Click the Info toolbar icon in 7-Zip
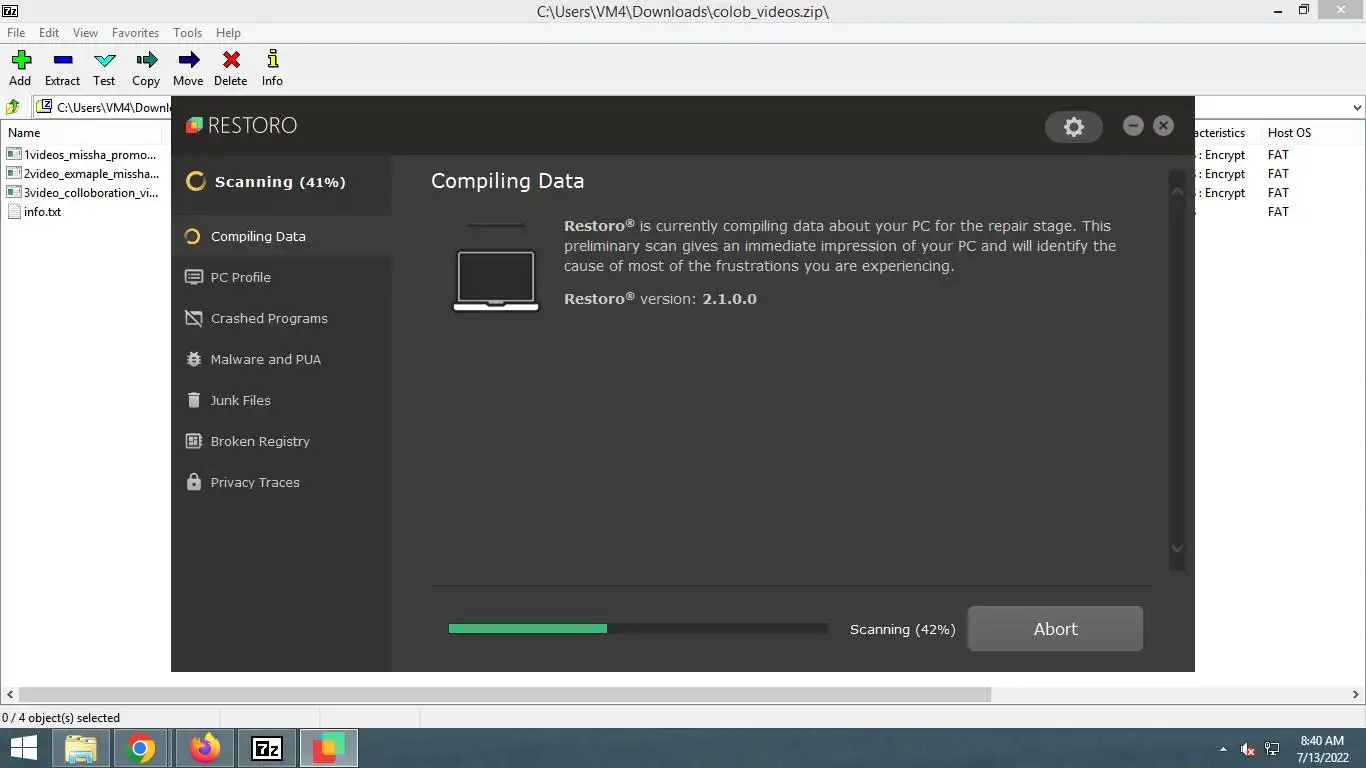1366x768 pixels. pos(272,60)
